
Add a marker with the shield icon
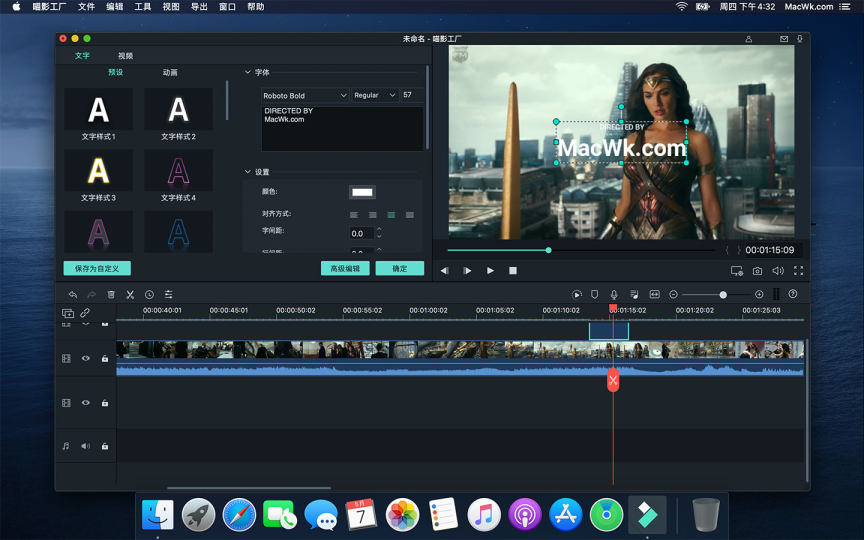pyautogui.click(x=595, y=295)
